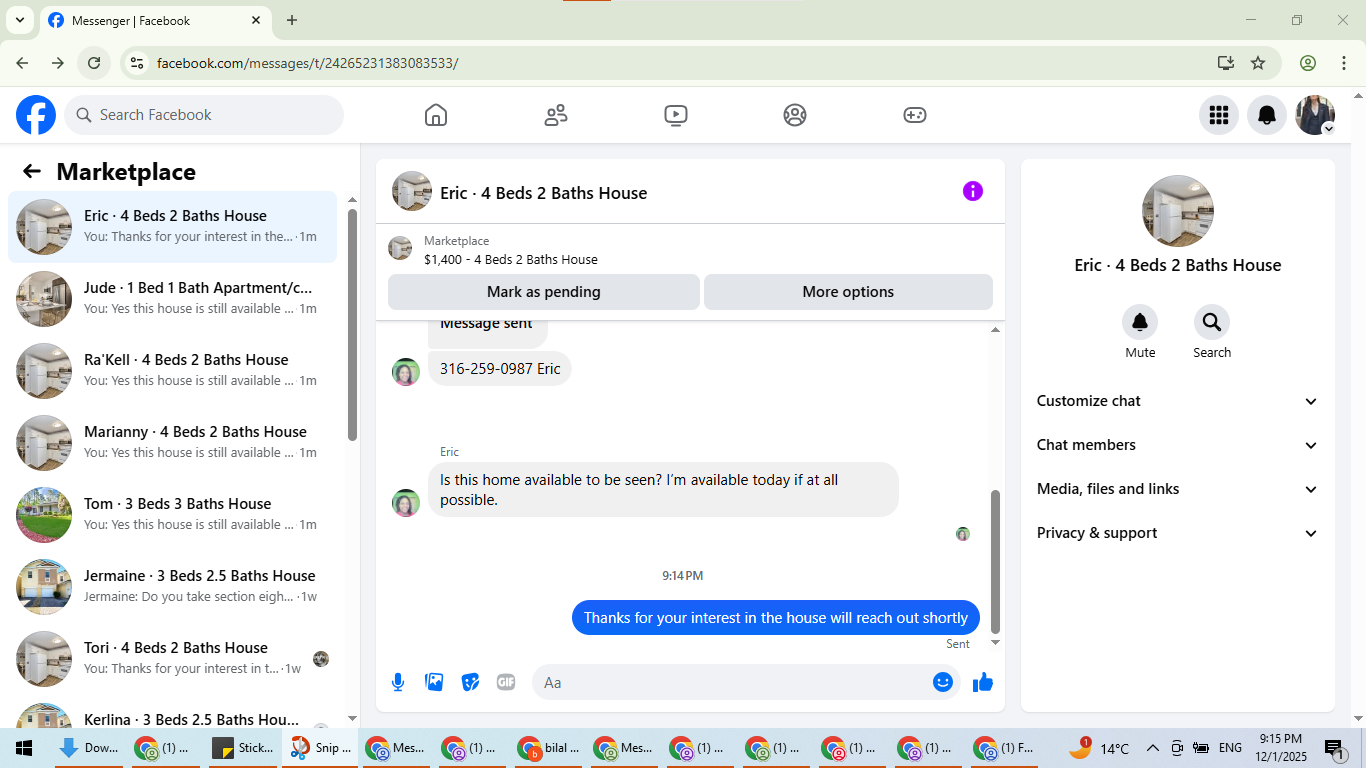Choose a sticker icon in composer

pyautogui.click(x=470, y=682)
